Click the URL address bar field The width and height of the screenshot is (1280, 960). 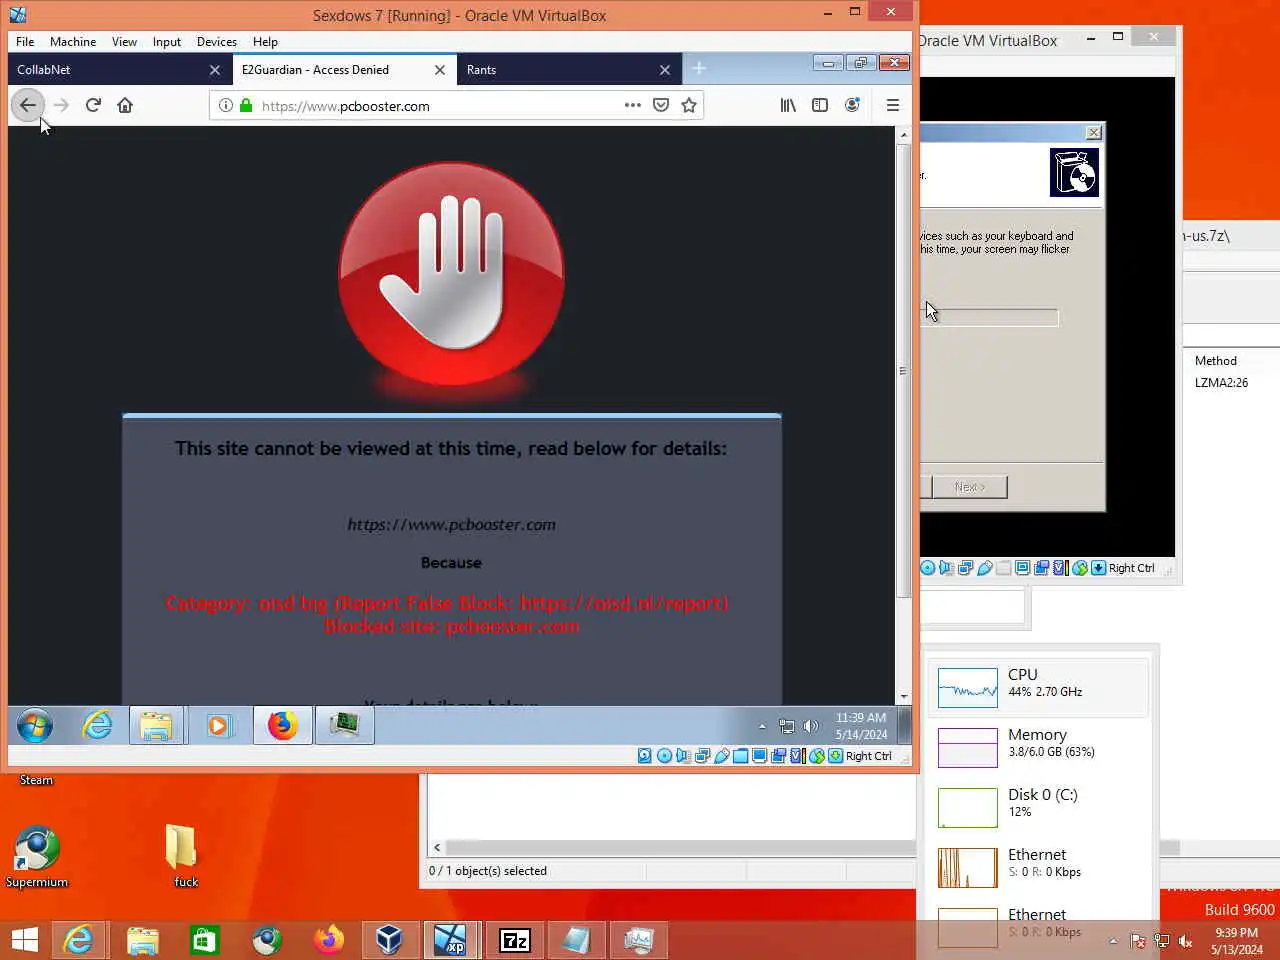tap(456, 105)
